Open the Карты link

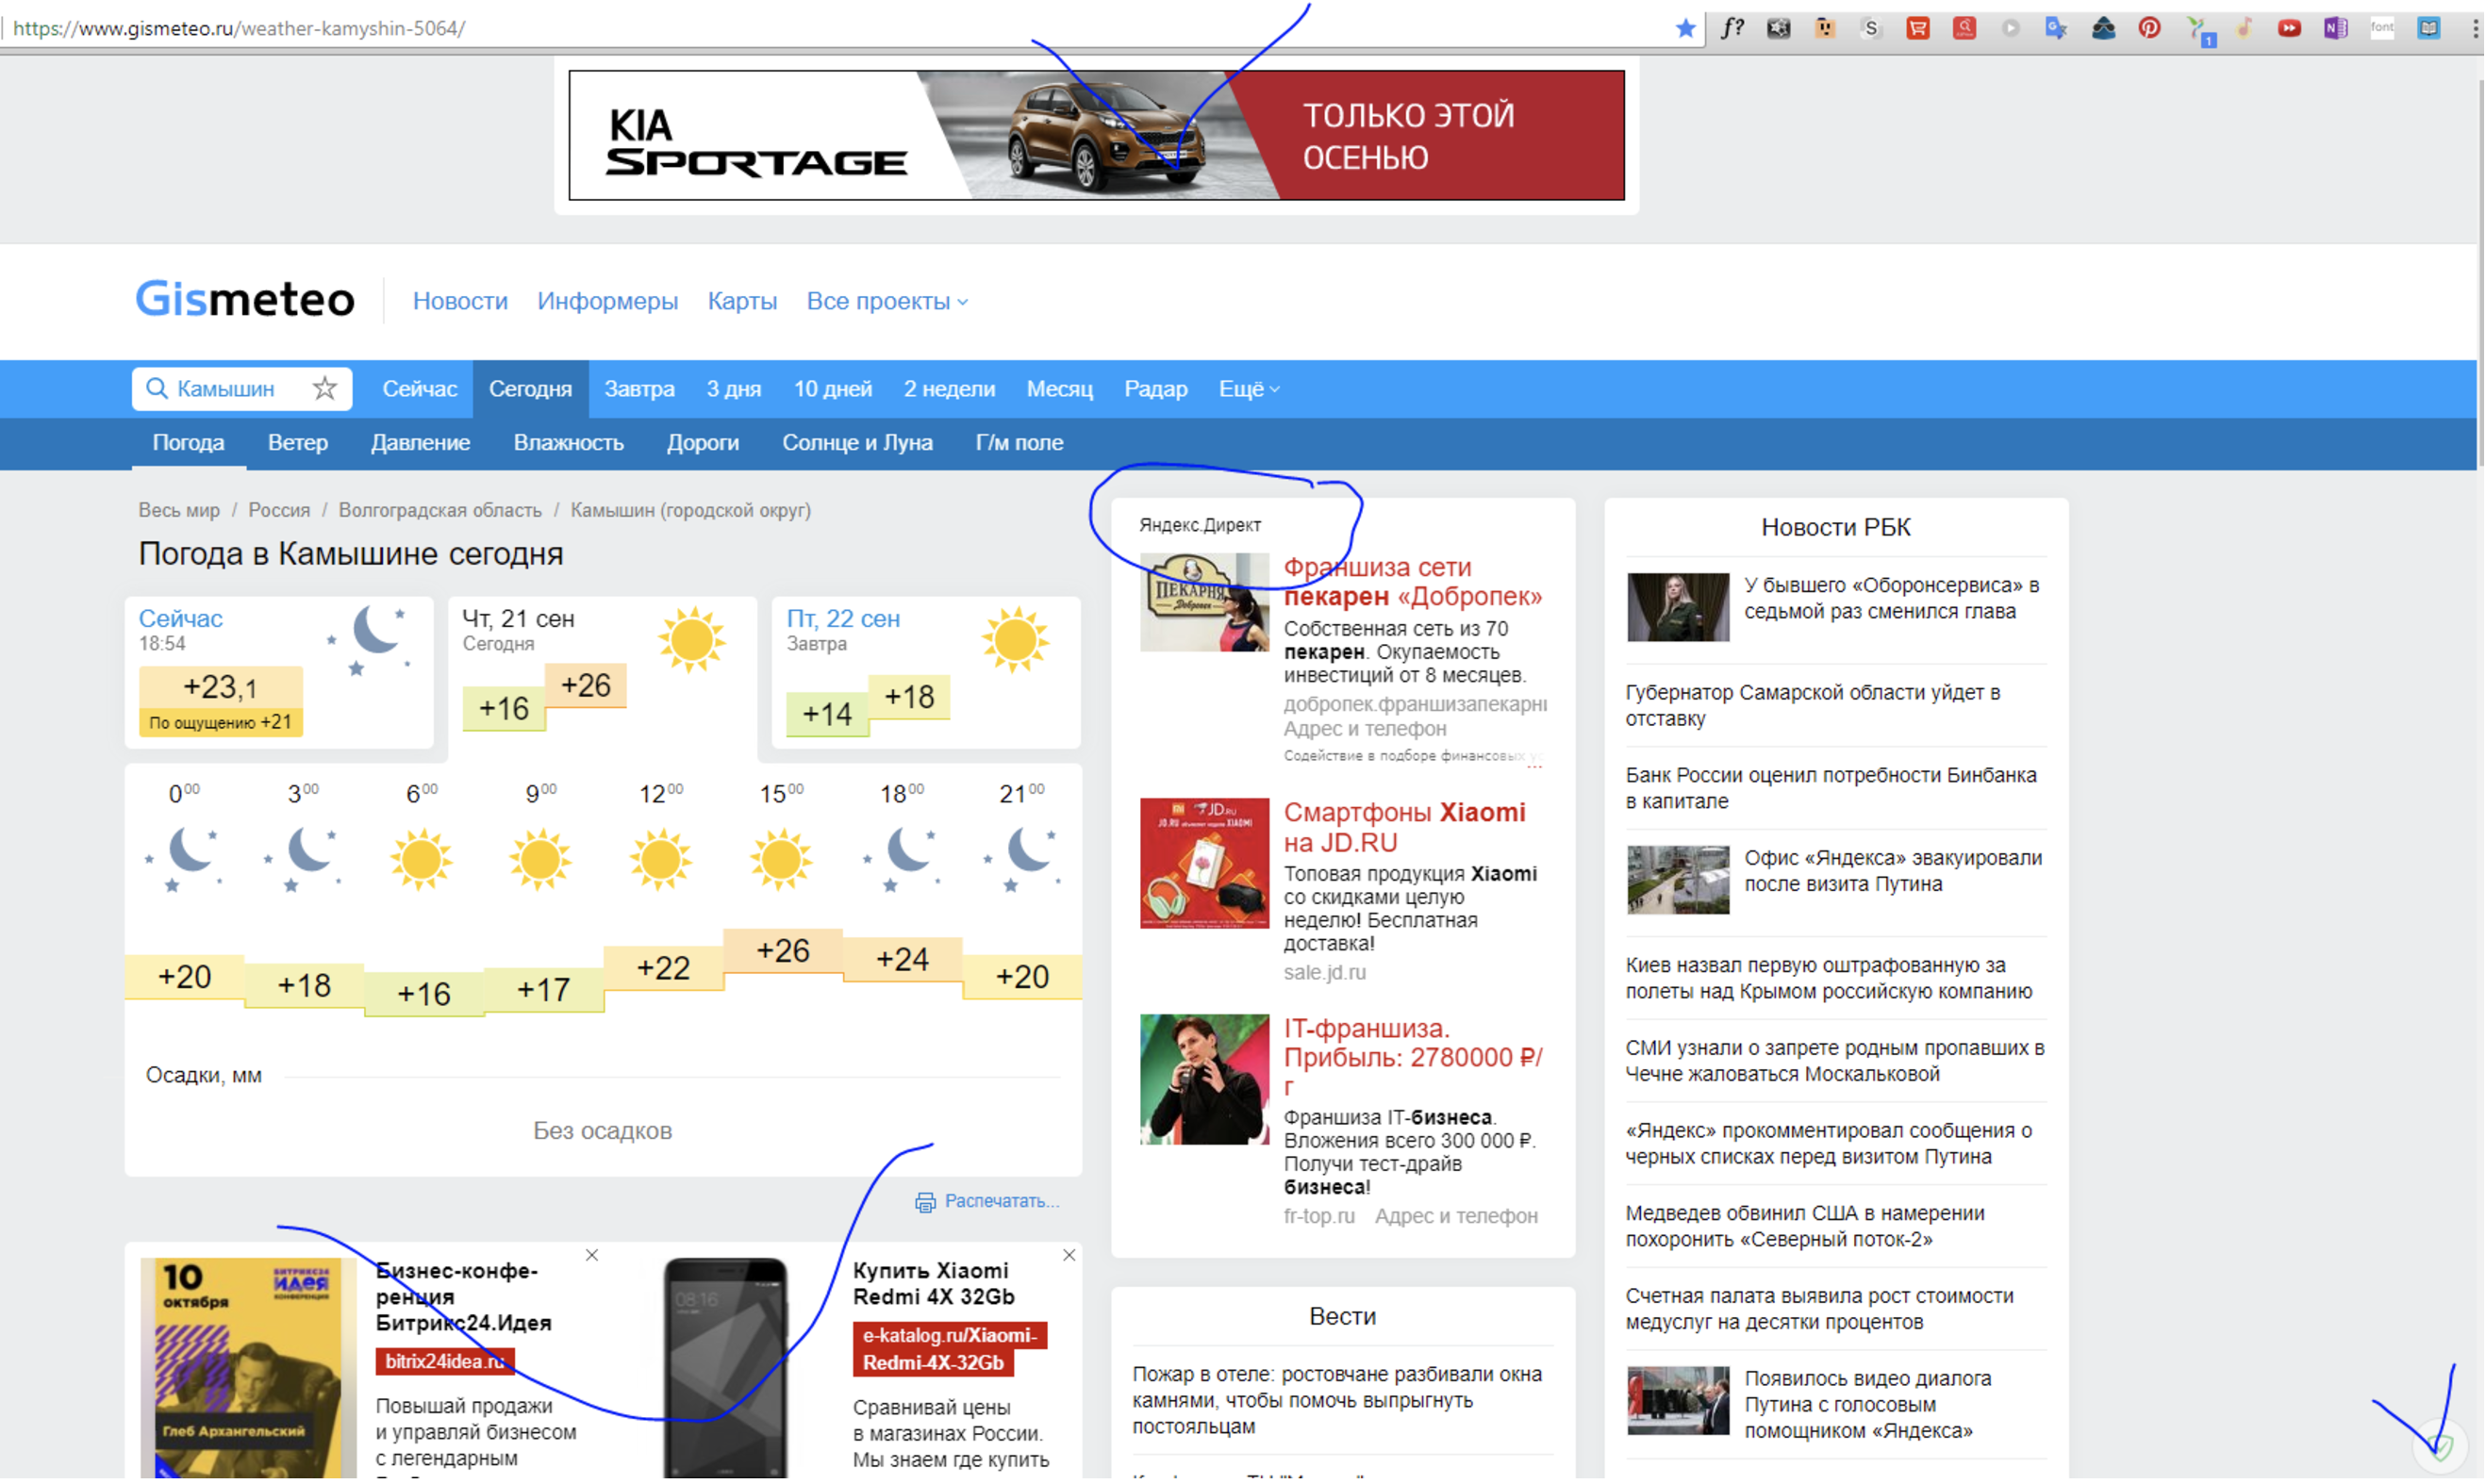coord(742,301)
